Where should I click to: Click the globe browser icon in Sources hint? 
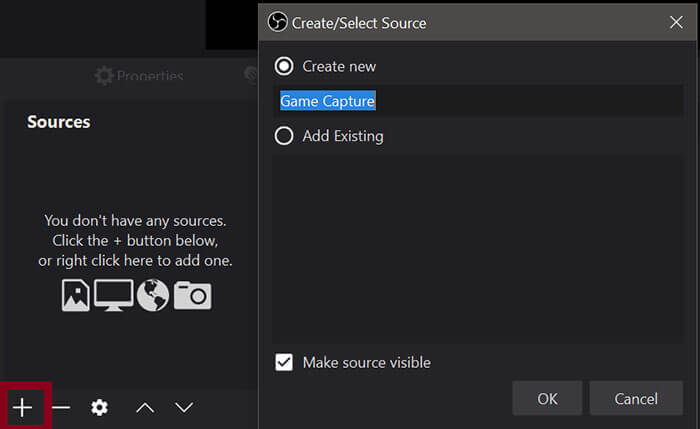click(153, 295)
